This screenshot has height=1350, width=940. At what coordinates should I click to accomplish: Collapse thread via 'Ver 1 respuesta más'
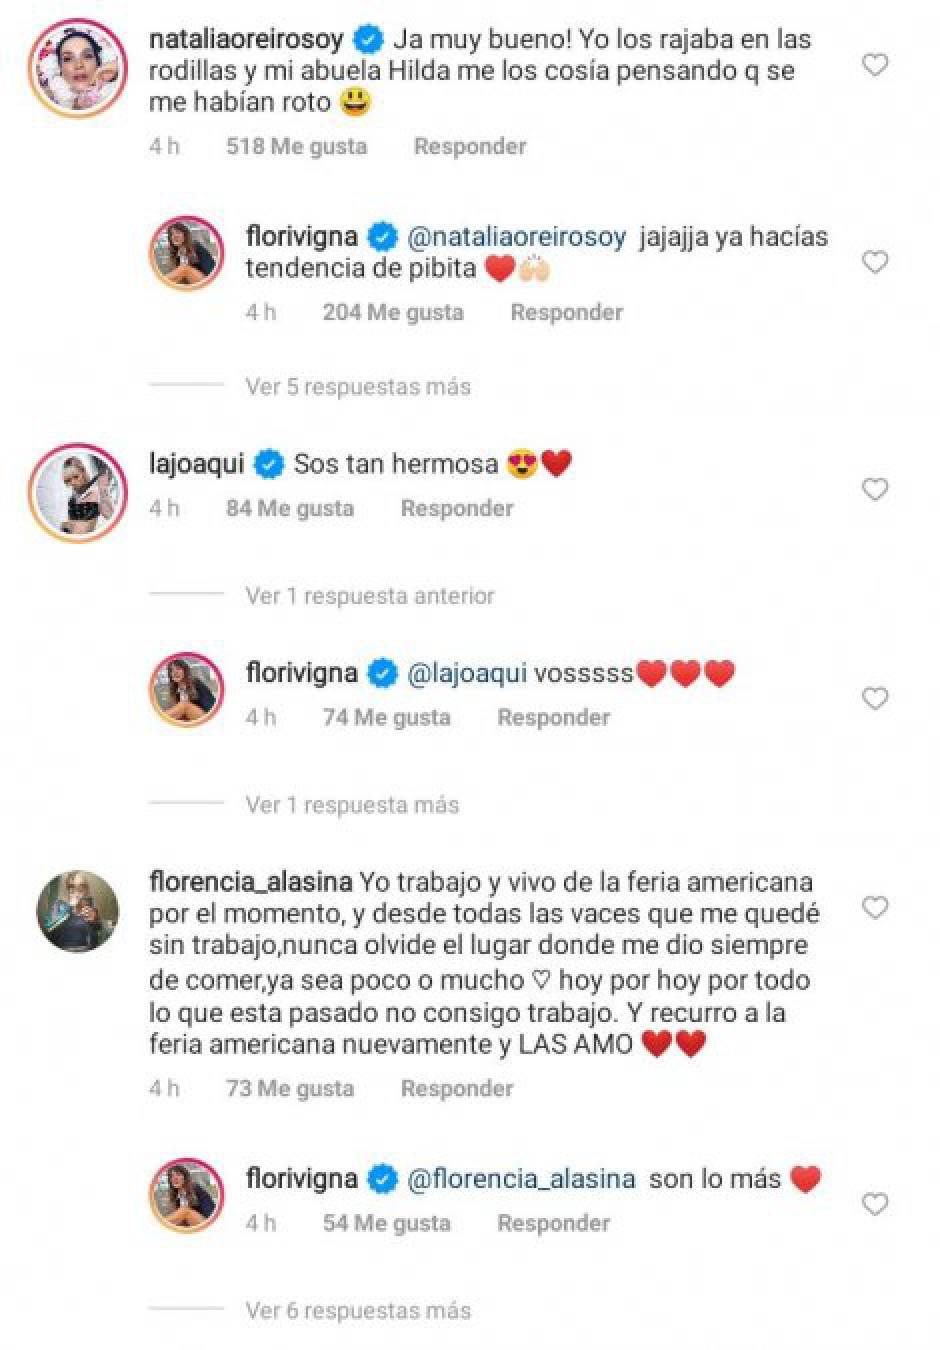(x=352, y=804)
